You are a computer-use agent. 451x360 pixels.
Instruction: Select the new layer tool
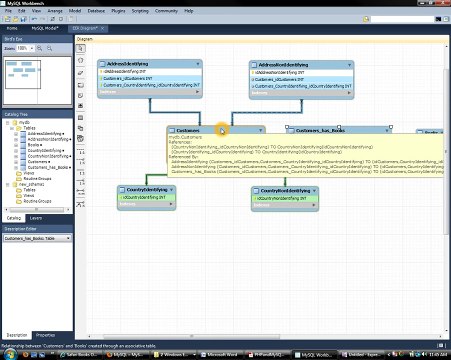(81, 85)
